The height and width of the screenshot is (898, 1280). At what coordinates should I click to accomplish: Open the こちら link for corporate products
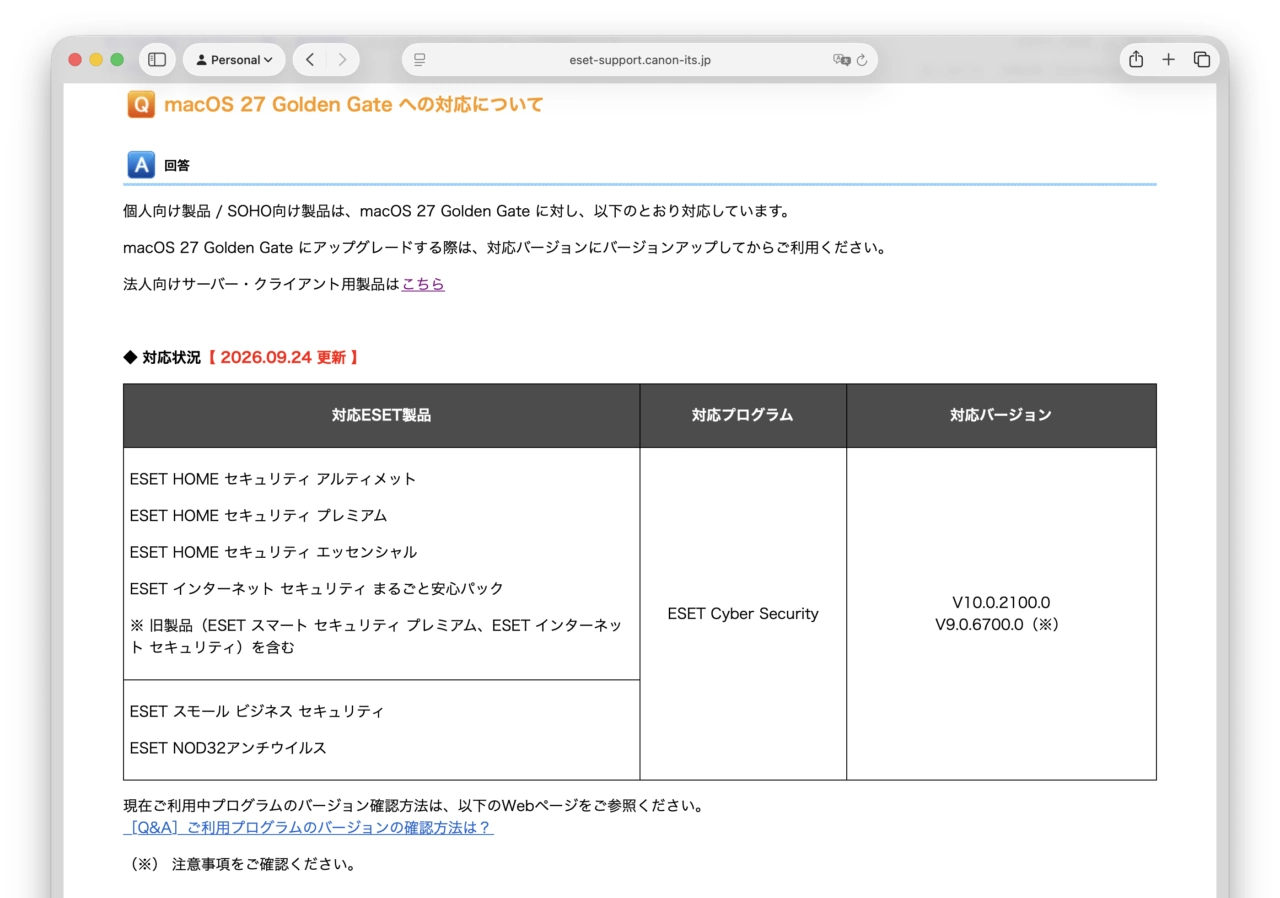(x=423, y=284)
